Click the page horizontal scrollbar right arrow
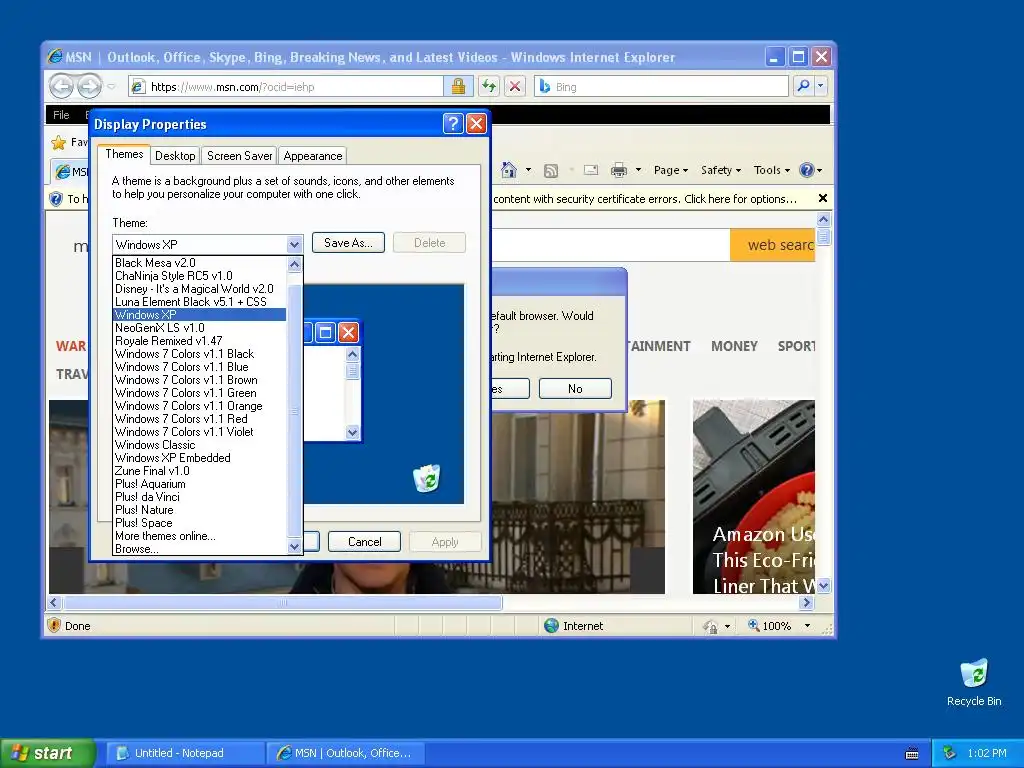The image size is (1024, 768). tap(807, 602)
